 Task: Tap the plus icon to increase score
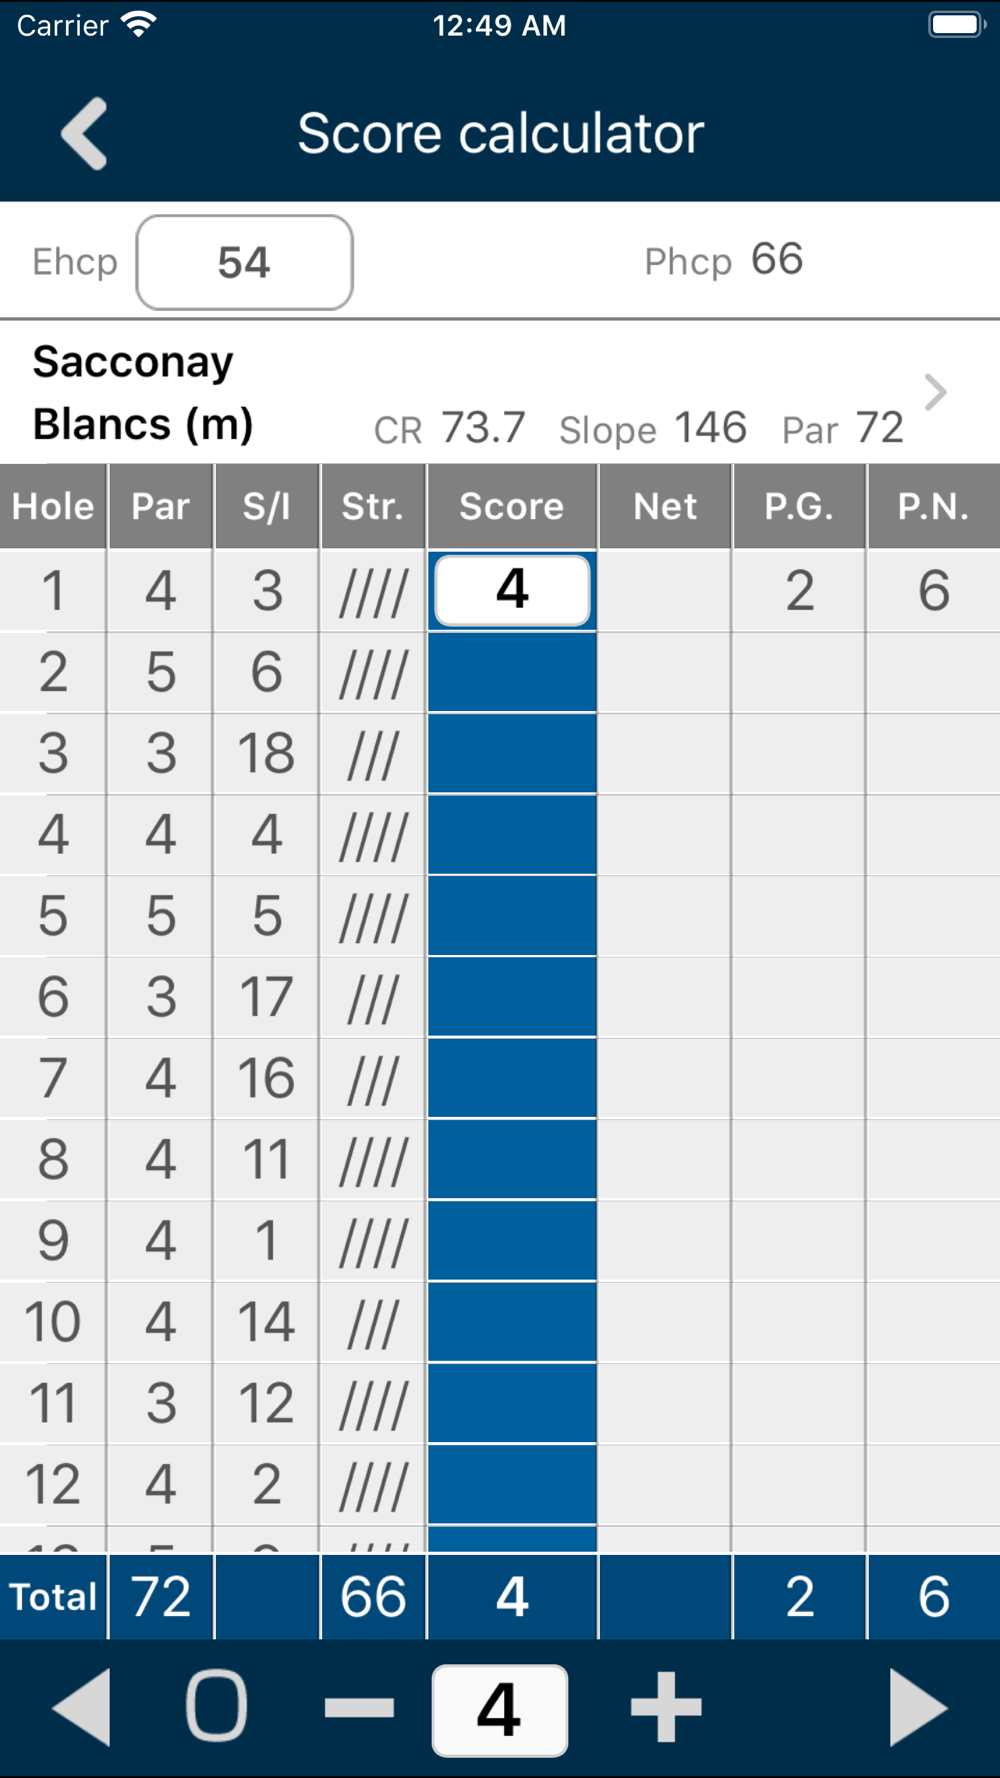pos(666,1708)
